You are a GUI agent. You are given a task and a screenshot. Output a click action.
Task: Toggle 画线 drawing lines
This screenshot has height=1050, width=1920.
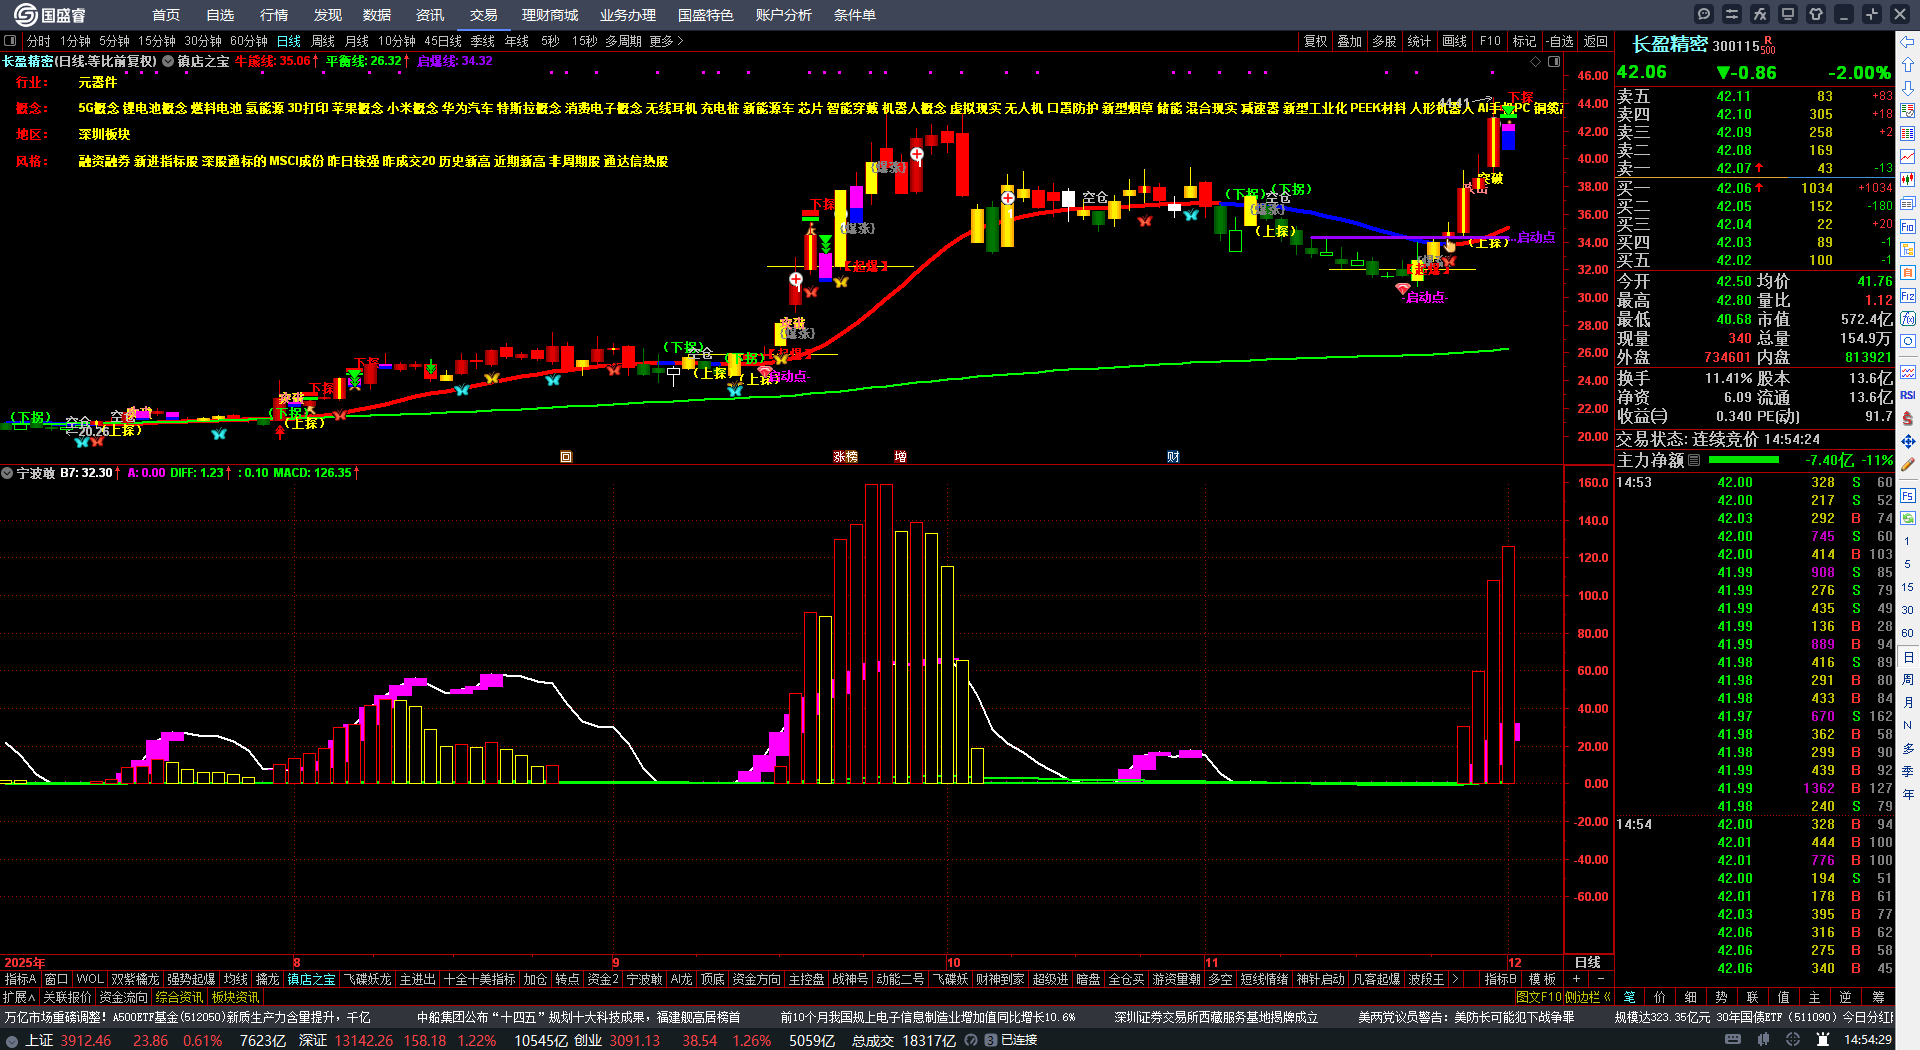(1454, 41)
